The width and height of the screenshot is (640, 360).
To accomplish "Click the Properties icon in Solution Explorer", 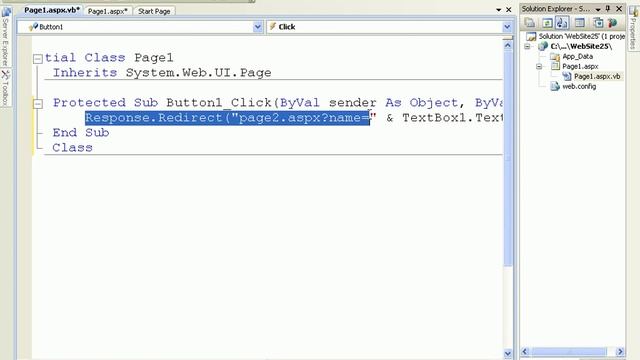I will (530, 23).
